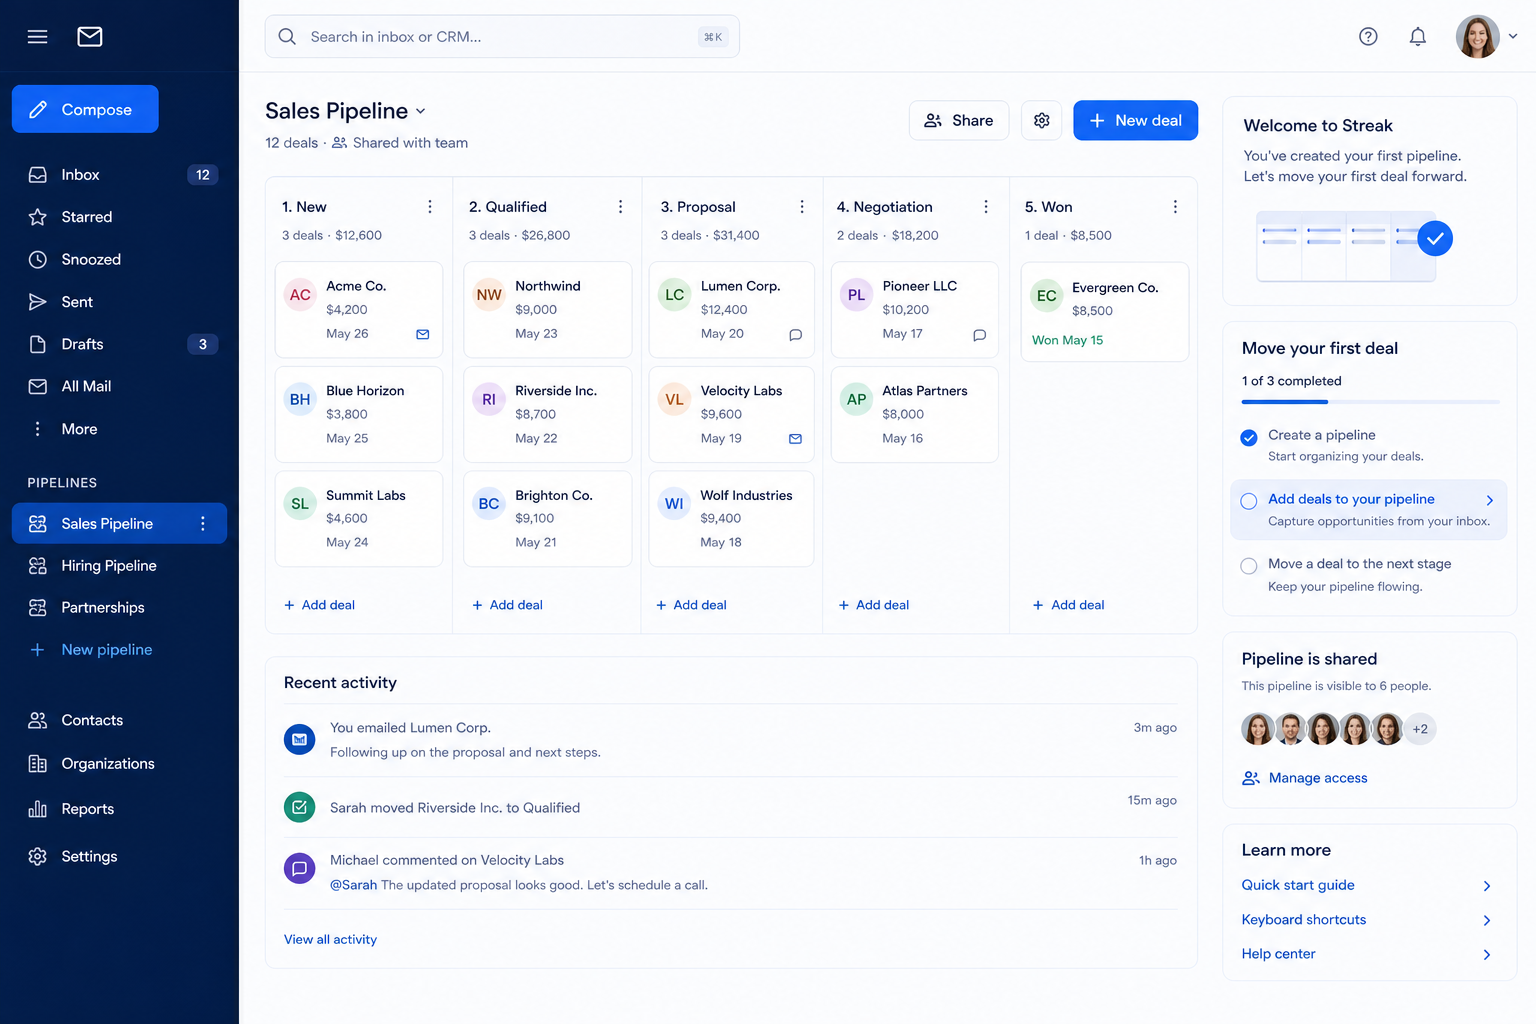
Task: Open the Keyboard shortcuts link
Action: tap(1304, 920)
